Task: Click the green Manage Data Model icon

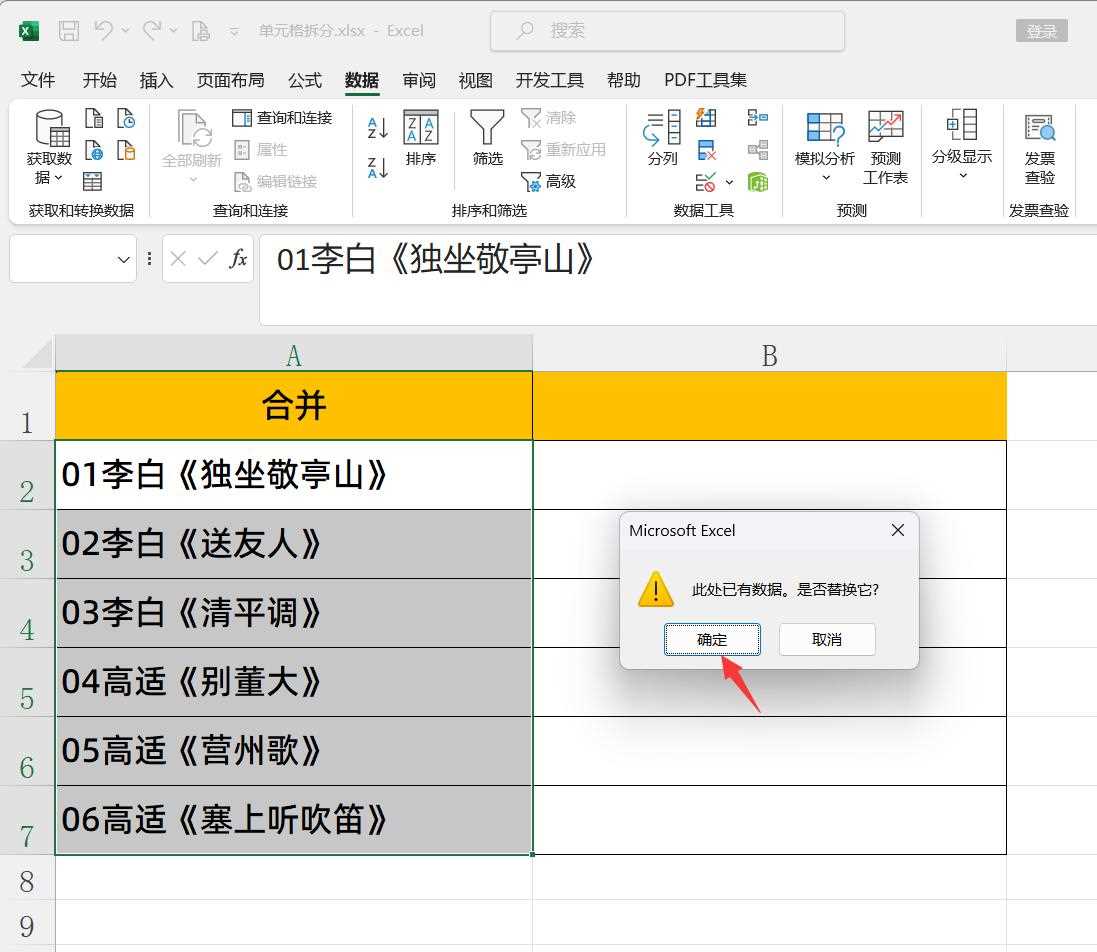Action: coord(758,182)
